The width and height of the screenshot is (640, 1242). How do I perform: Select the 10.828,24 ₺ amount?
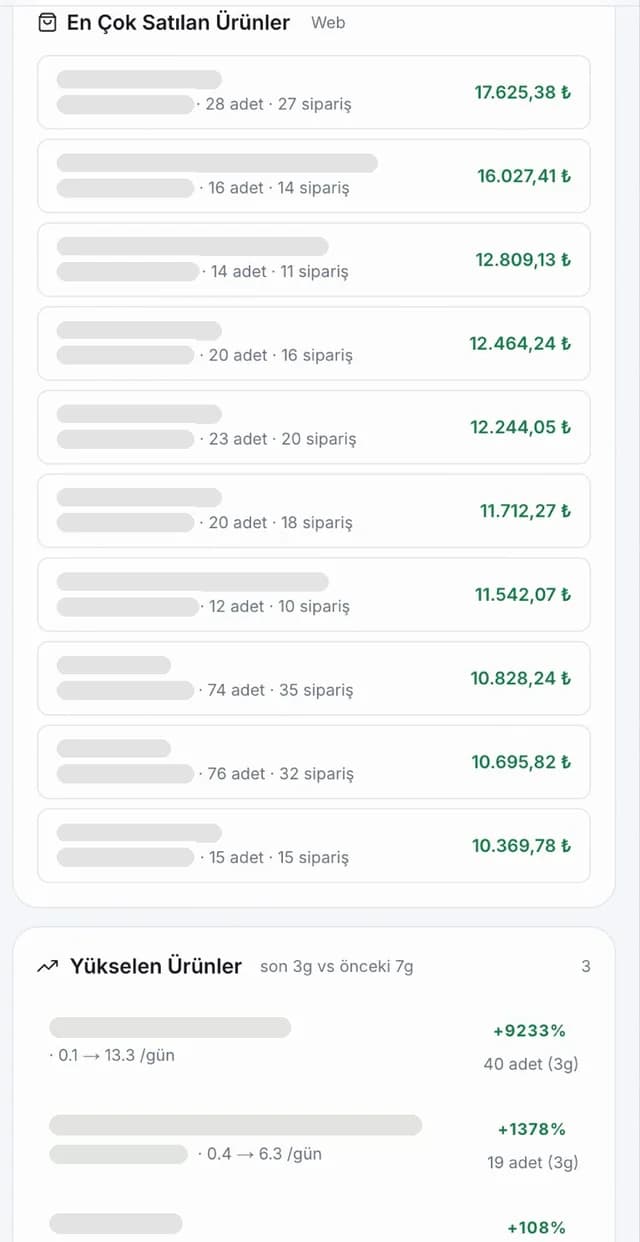[520, 678]
